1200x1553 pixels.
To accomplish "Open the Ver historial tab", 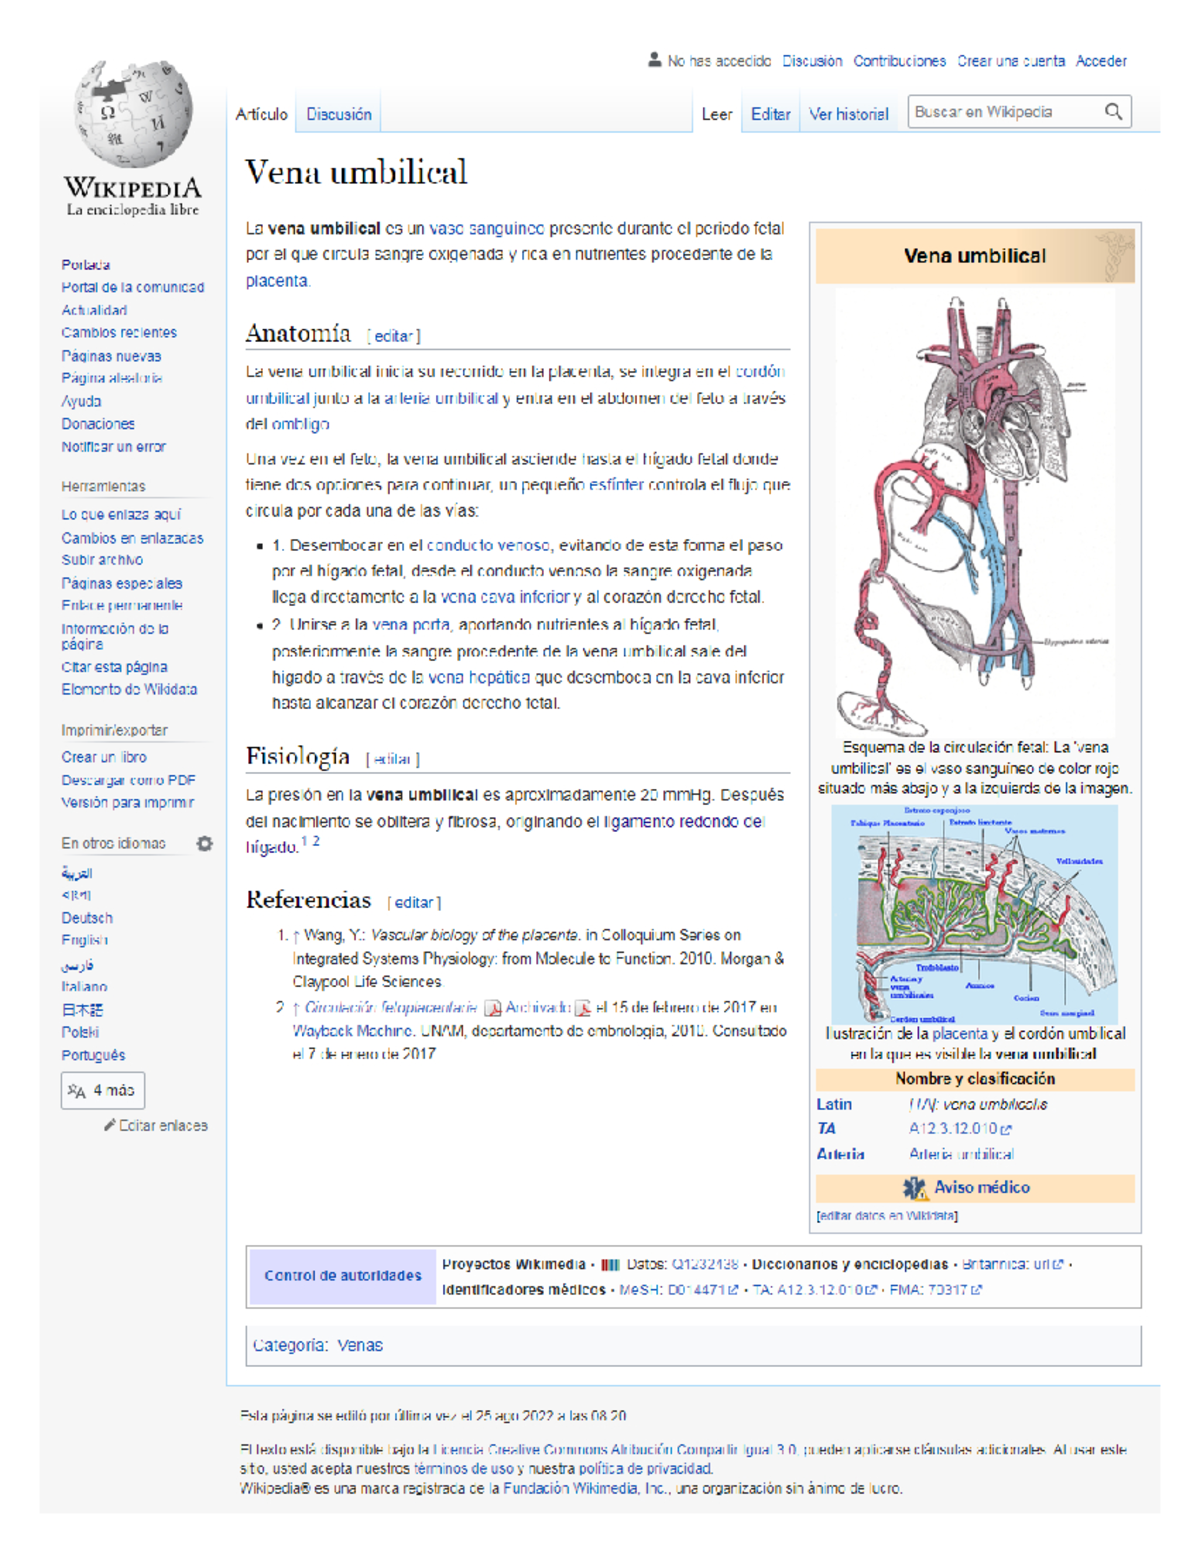I will pyautogui.click(x=848, y=115).
